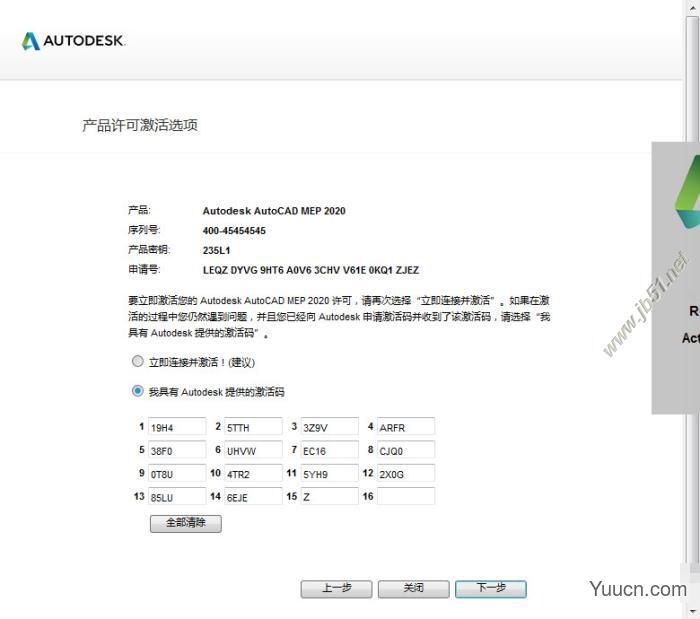Click the 下一步 next step button
Viewport: 700px width, 619px height.
tap(491, 589)
